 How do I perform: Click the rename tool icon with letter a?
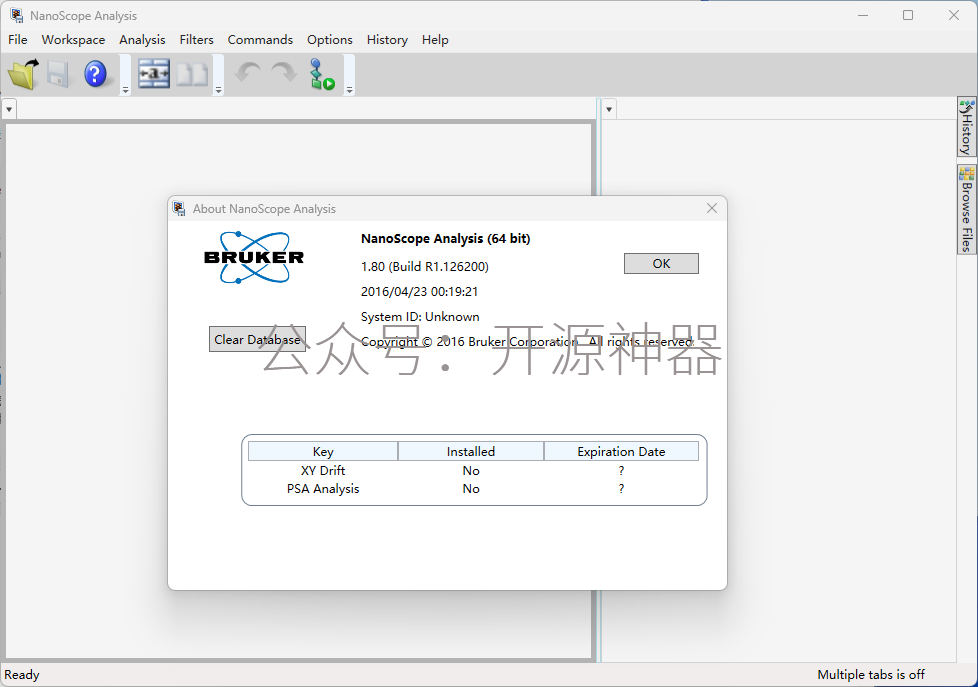[154, 74]
